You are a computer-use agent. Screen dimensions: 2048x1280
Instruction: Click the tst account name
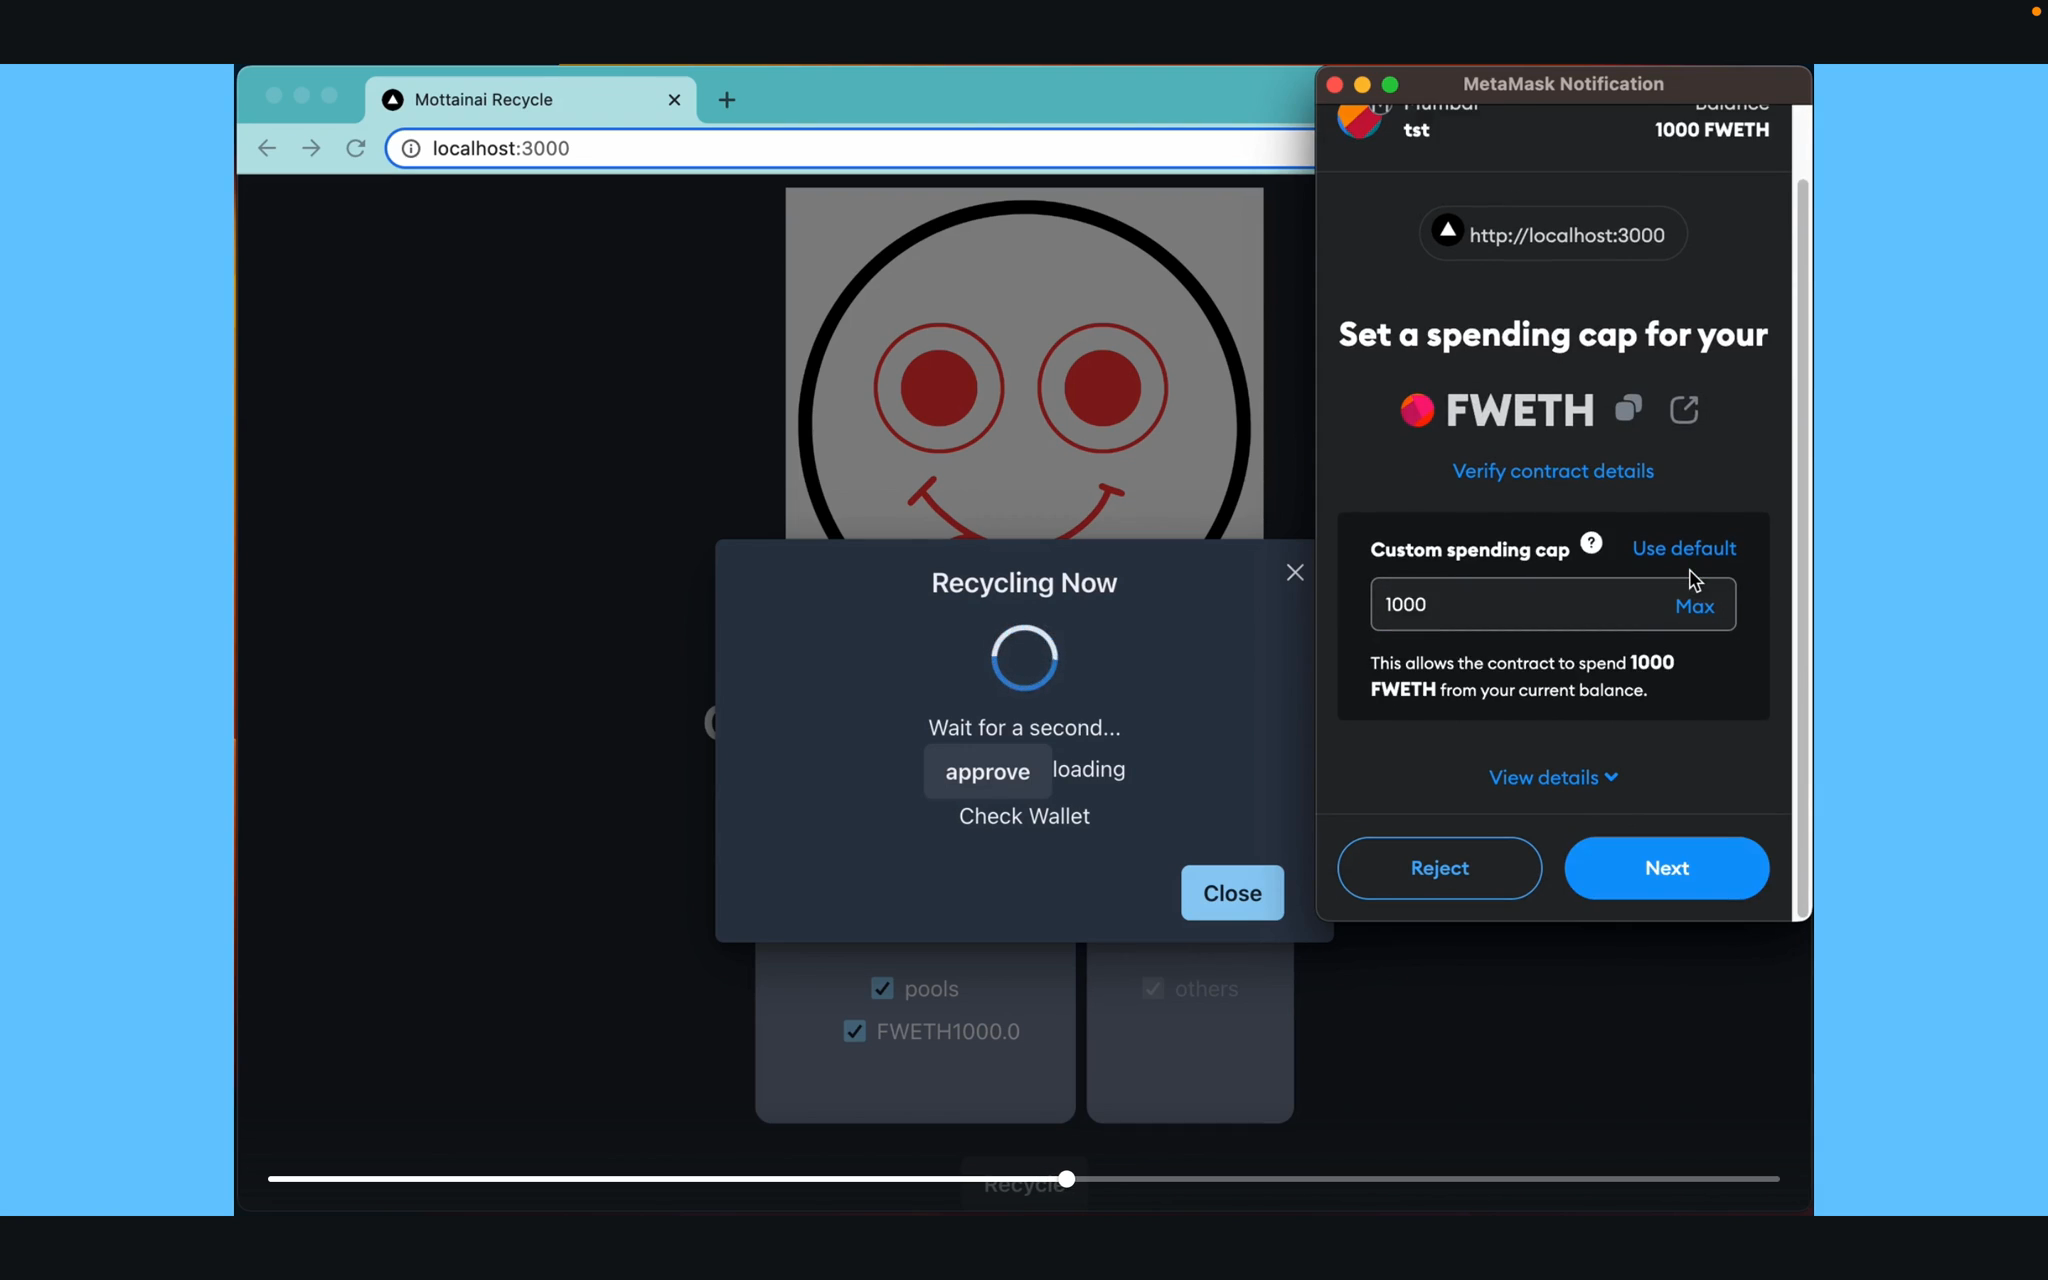tap(1416, 130)
